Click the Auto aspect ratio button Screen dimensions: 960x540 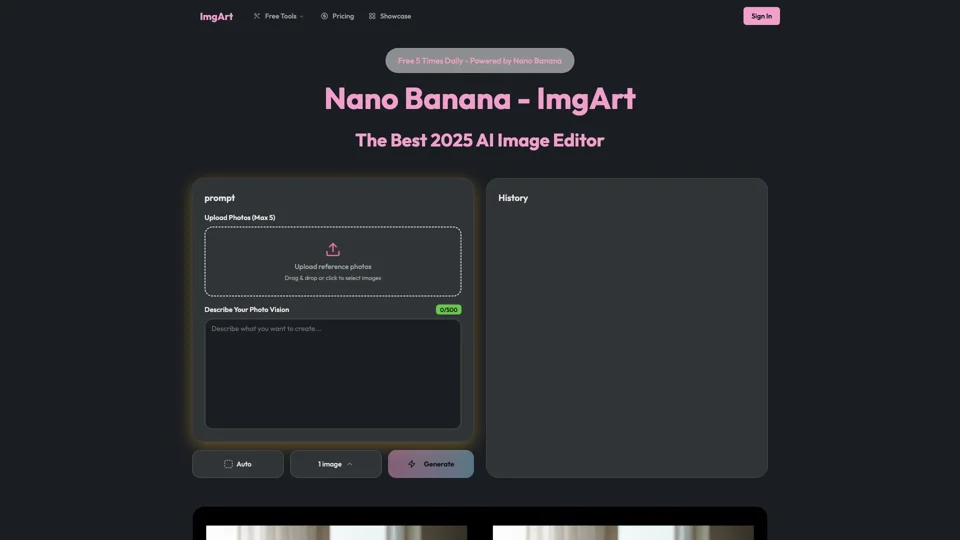238,464
